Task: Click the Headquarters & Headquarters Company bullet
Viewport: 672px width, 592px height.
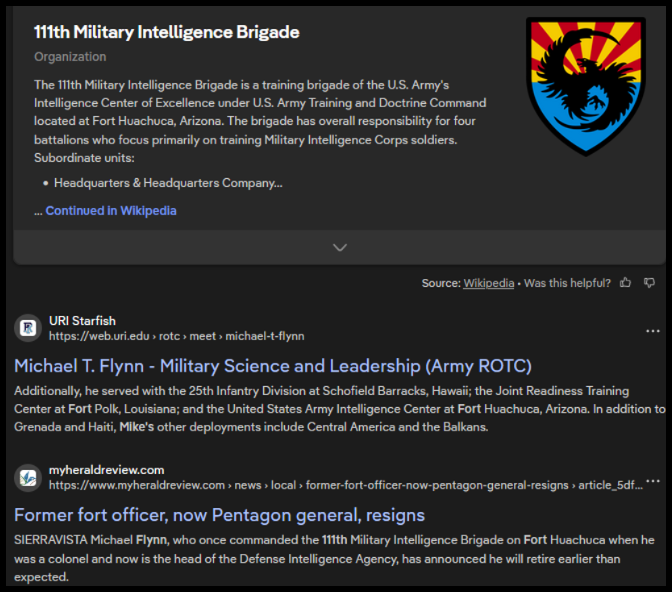Action: point(168,183)
